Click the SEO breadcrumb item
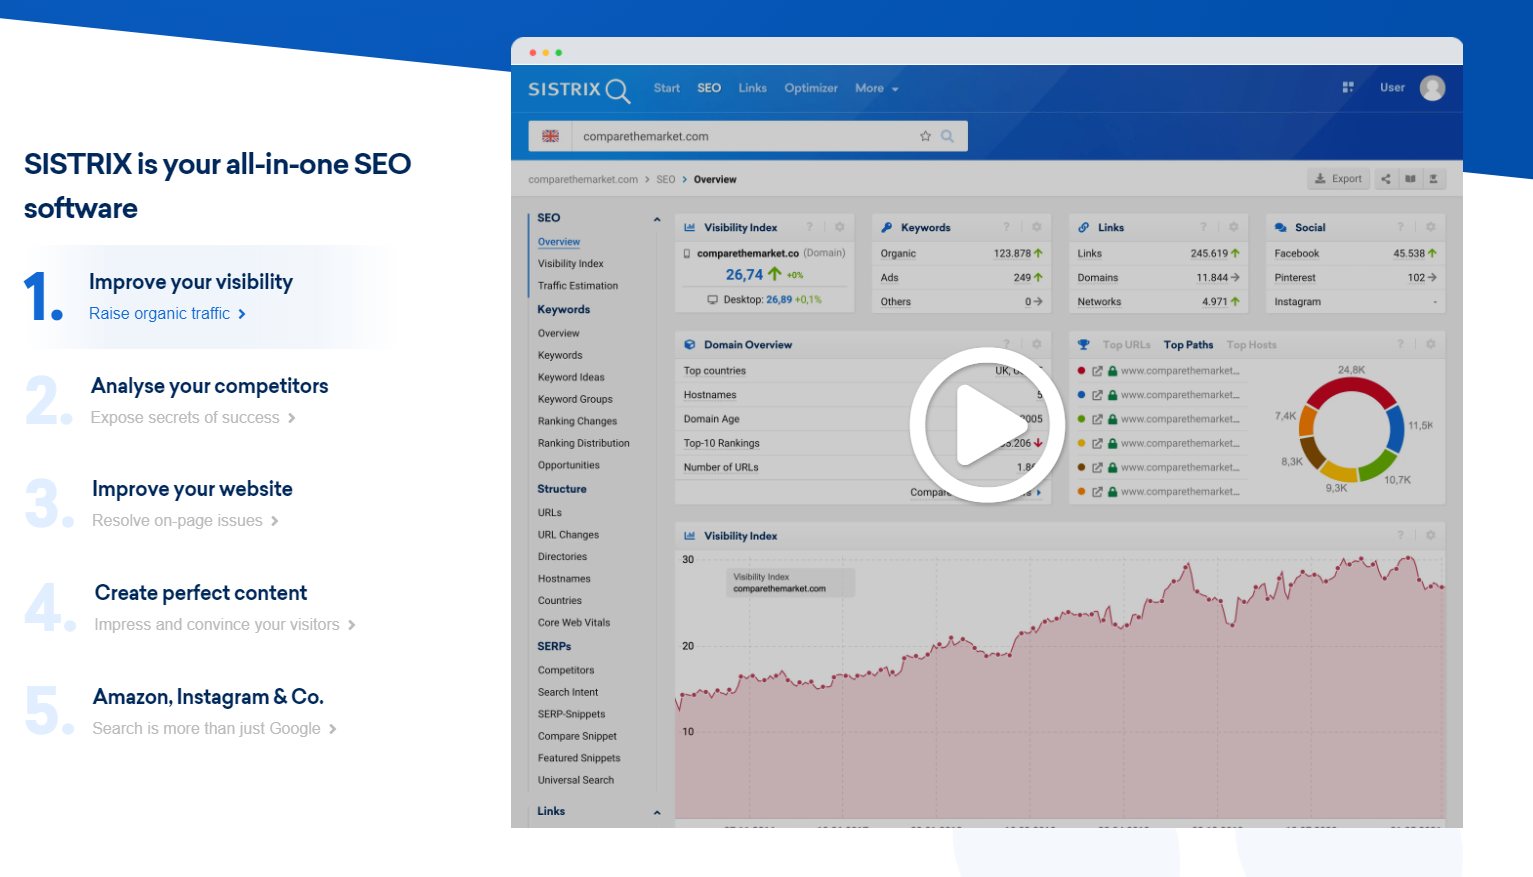The image size is (1533, 877). (x=666, y=180)
